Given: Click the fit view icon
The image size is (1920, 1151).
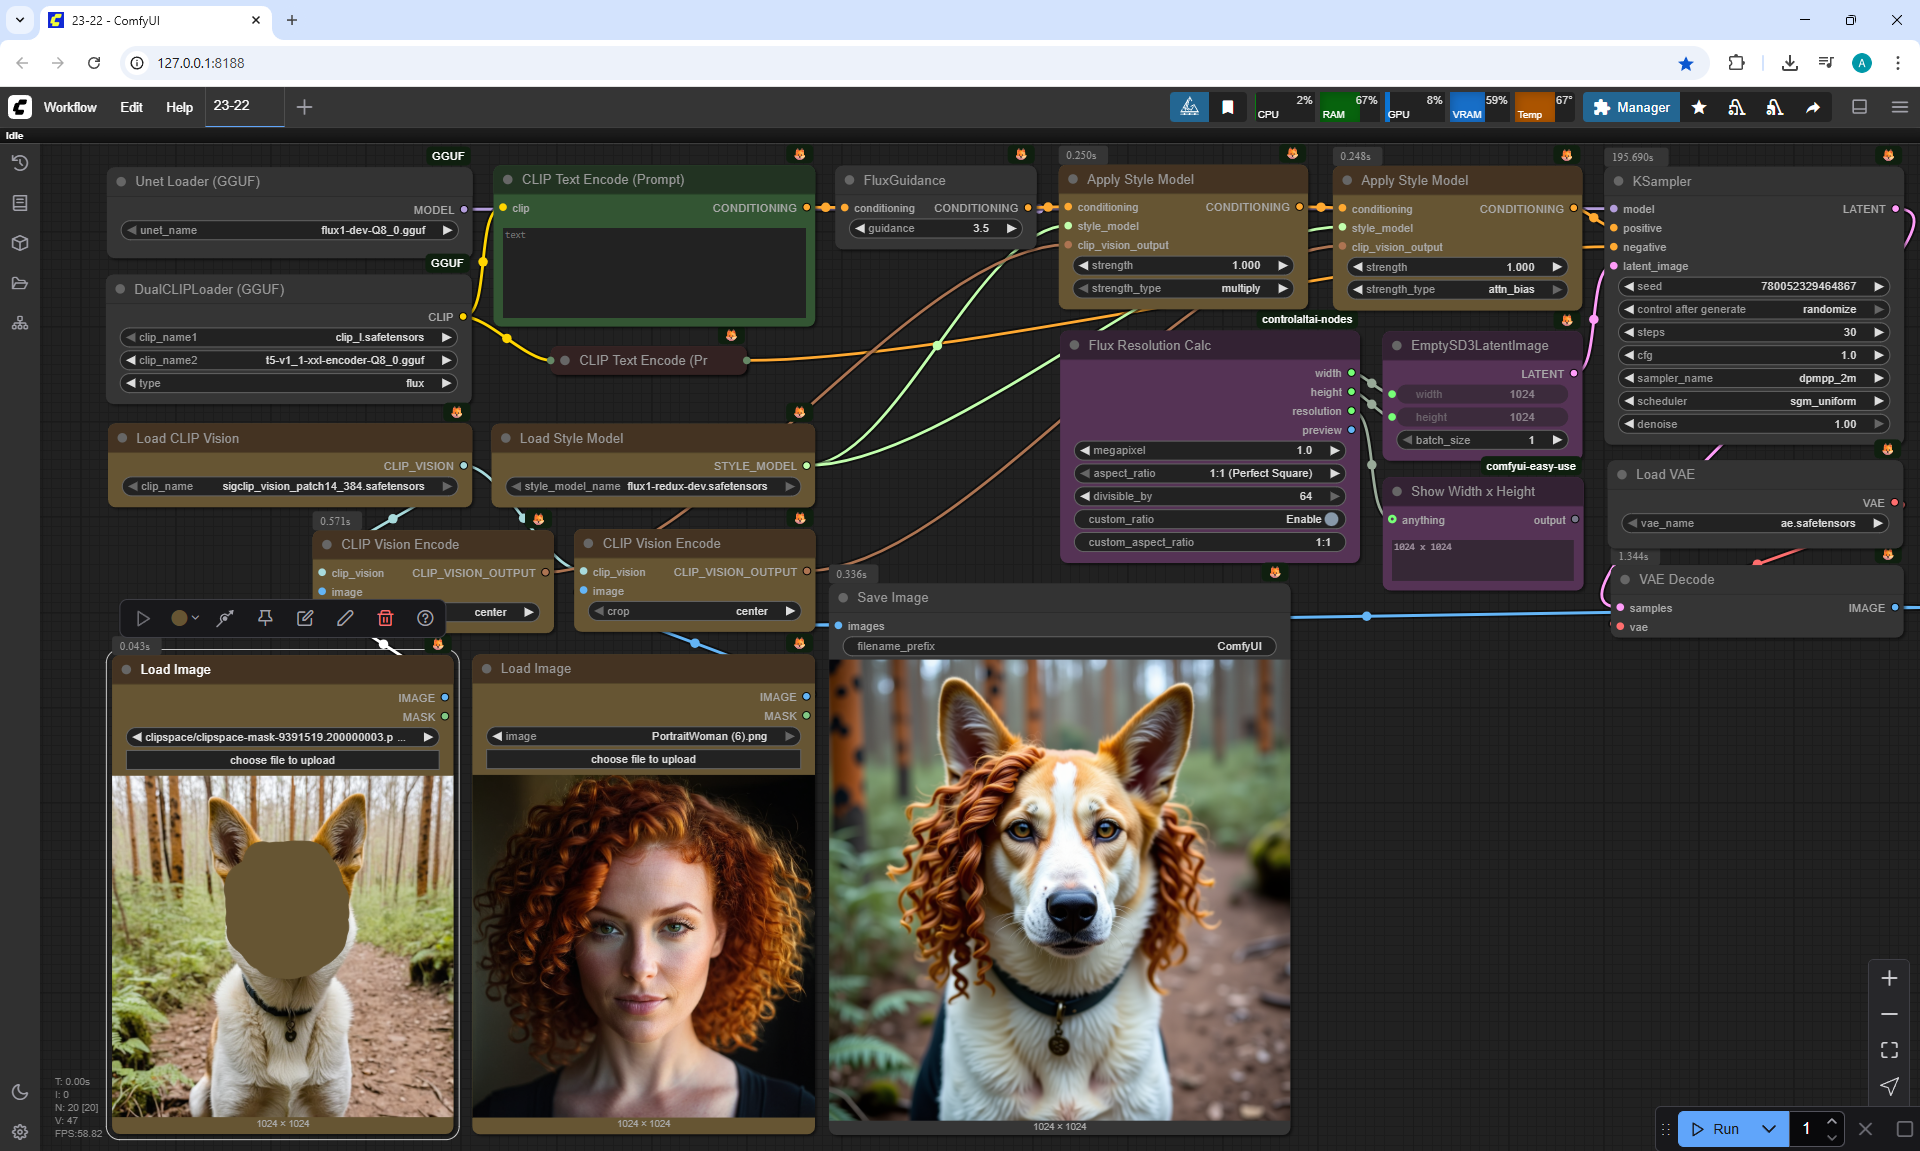Looking at the screenshot, I should click(x=1889, y=1050).
